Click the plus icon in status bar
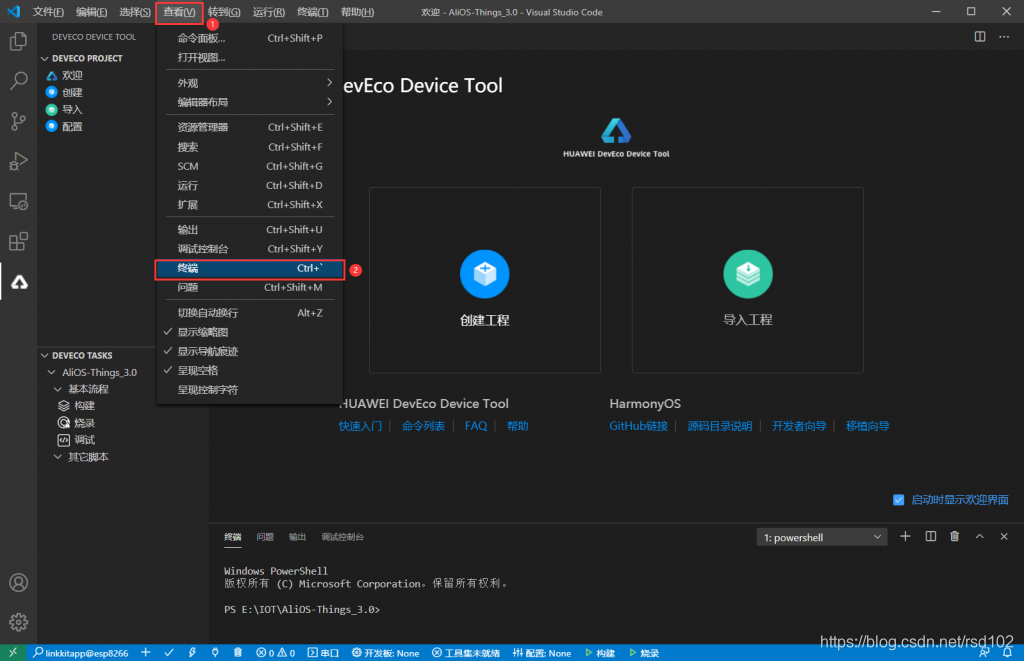1024x661 pixels. point(145,653)
